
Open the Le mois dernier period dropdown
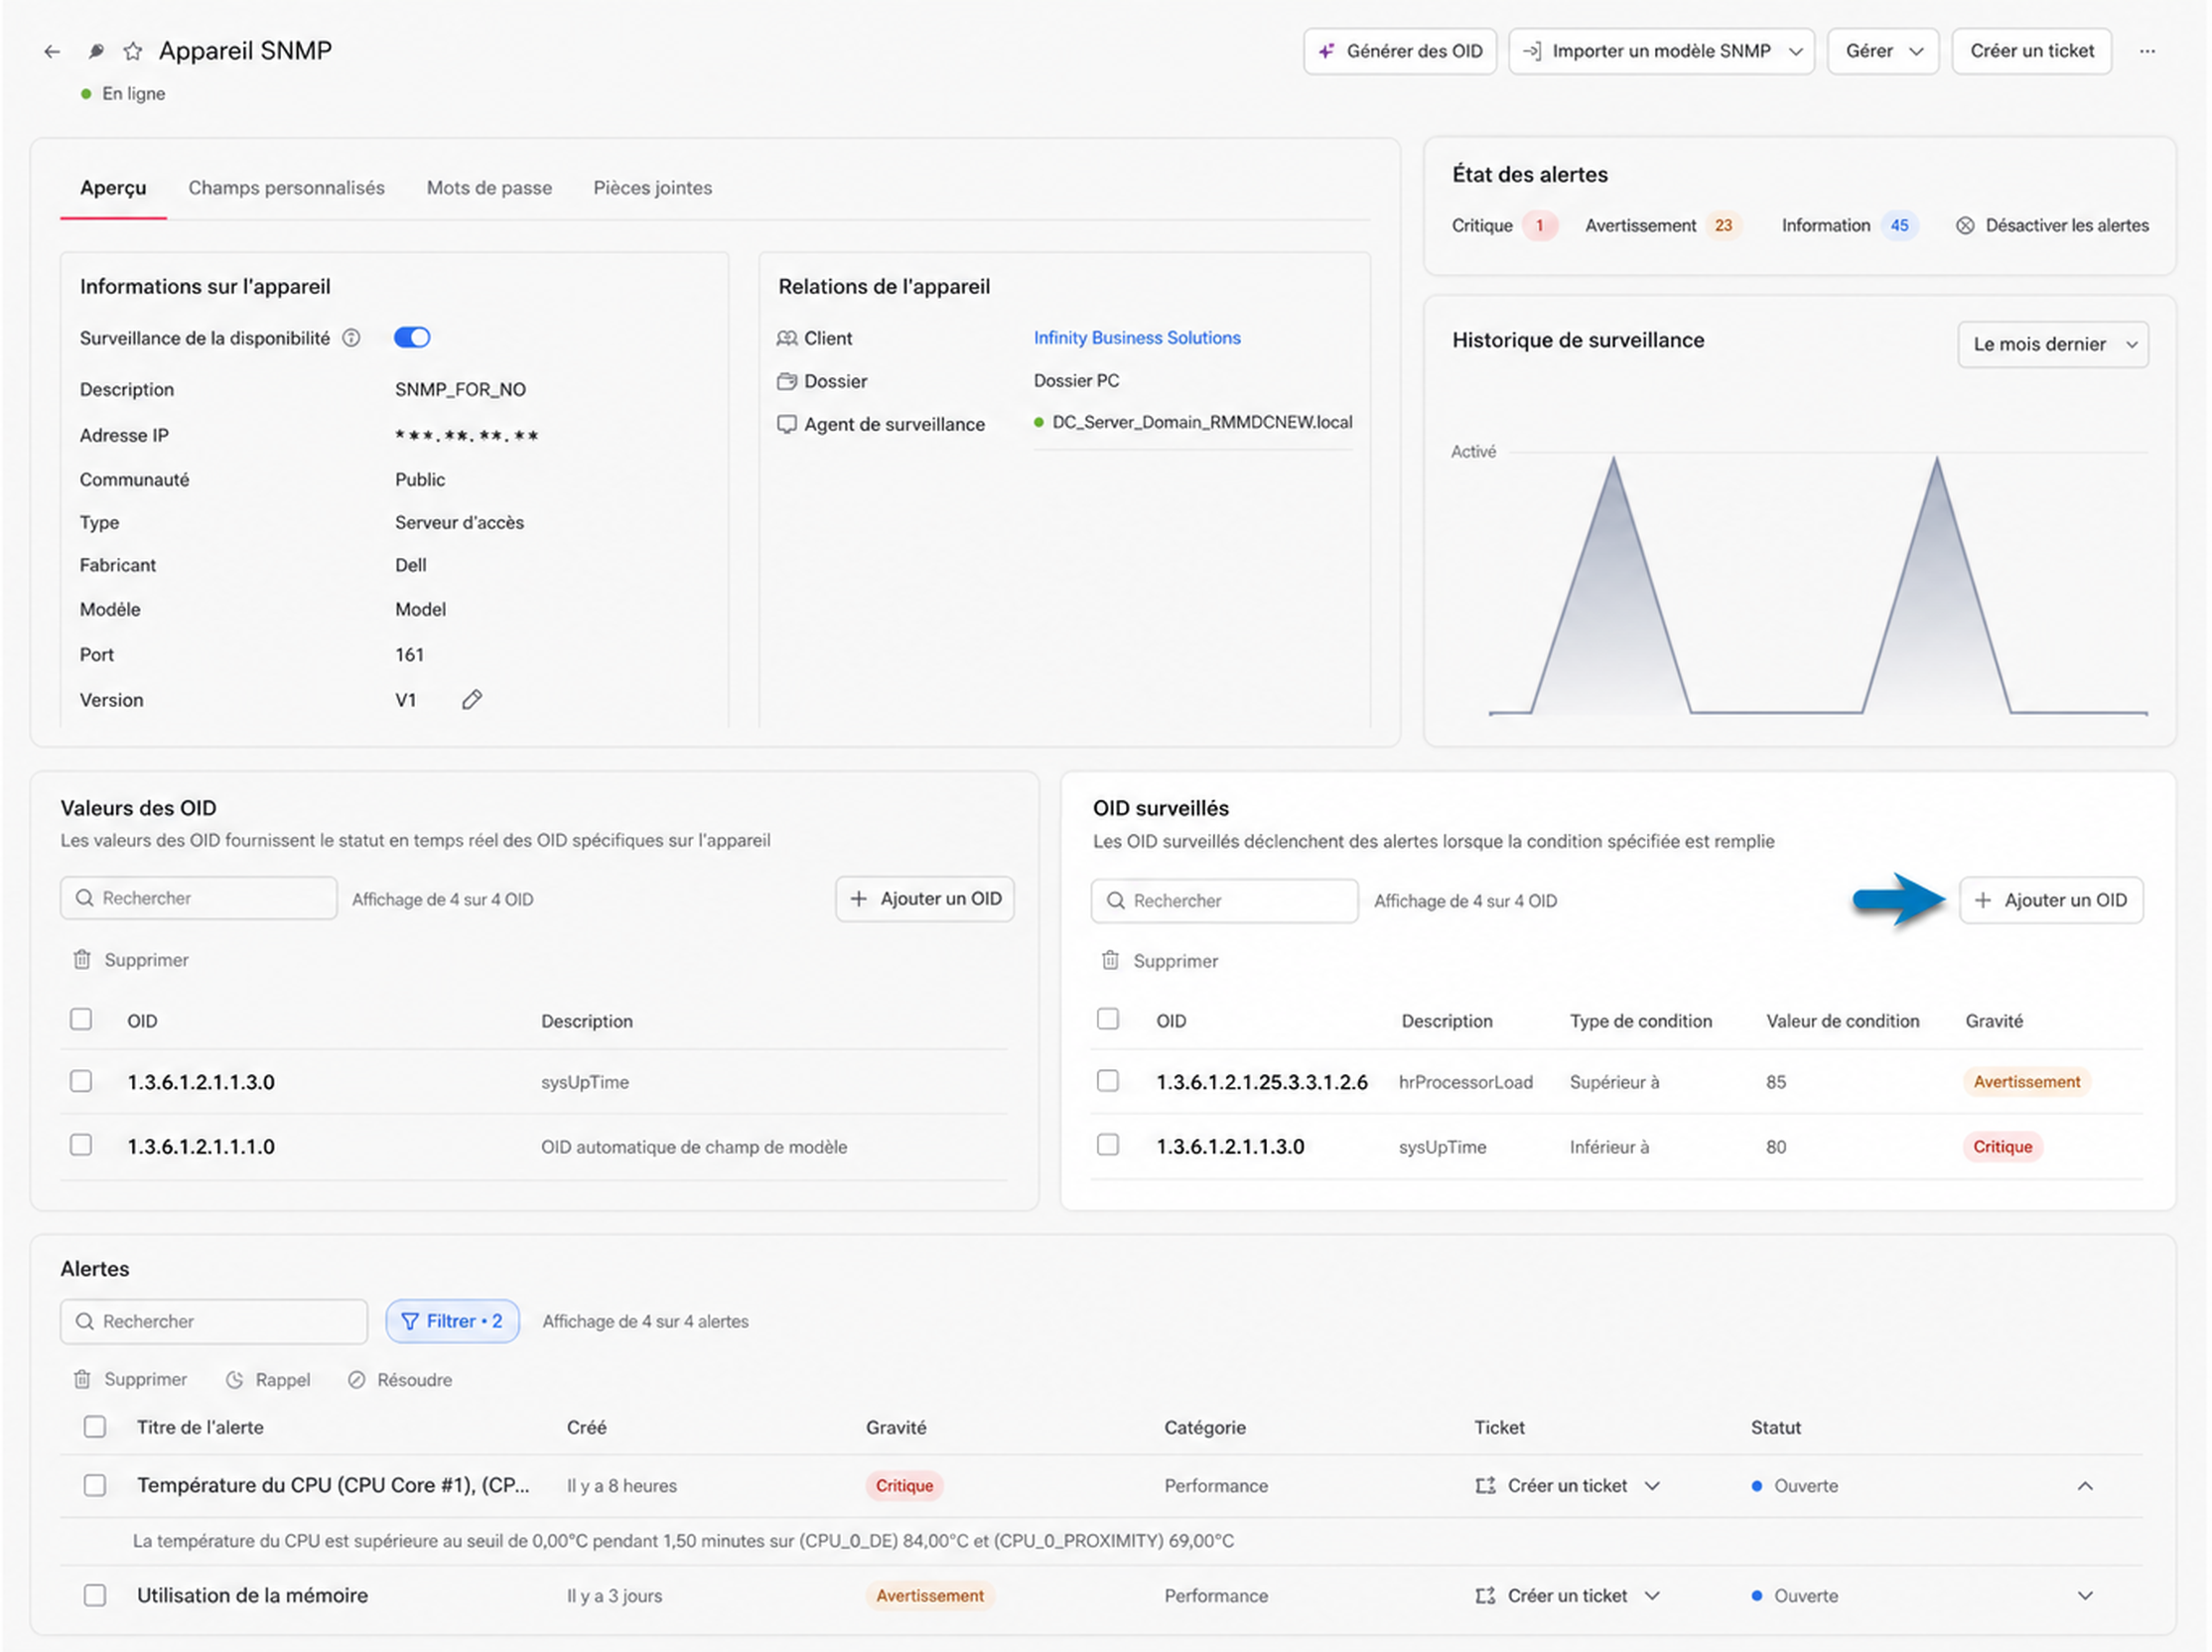2053,344
